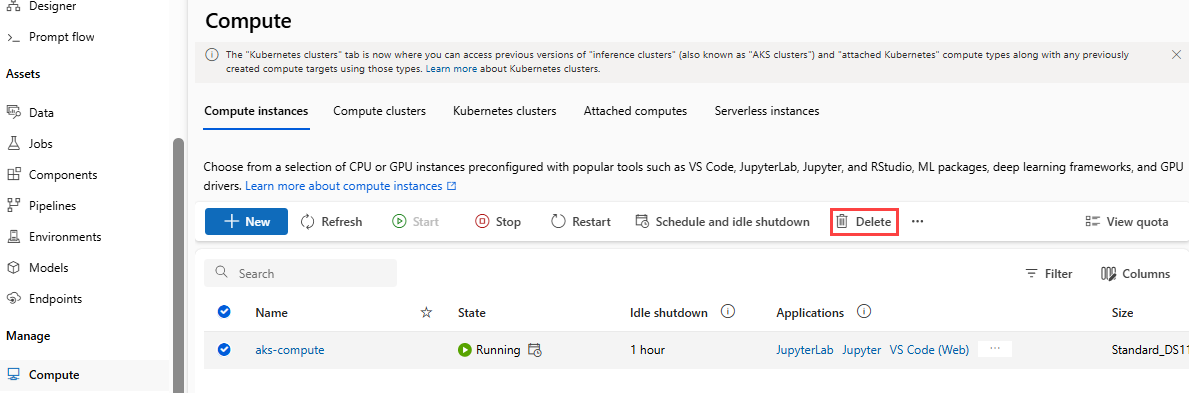This screenshot has height=393, width=1189.
Task: Launch JupyterLab for aks-compute
Action: point(805,350)
